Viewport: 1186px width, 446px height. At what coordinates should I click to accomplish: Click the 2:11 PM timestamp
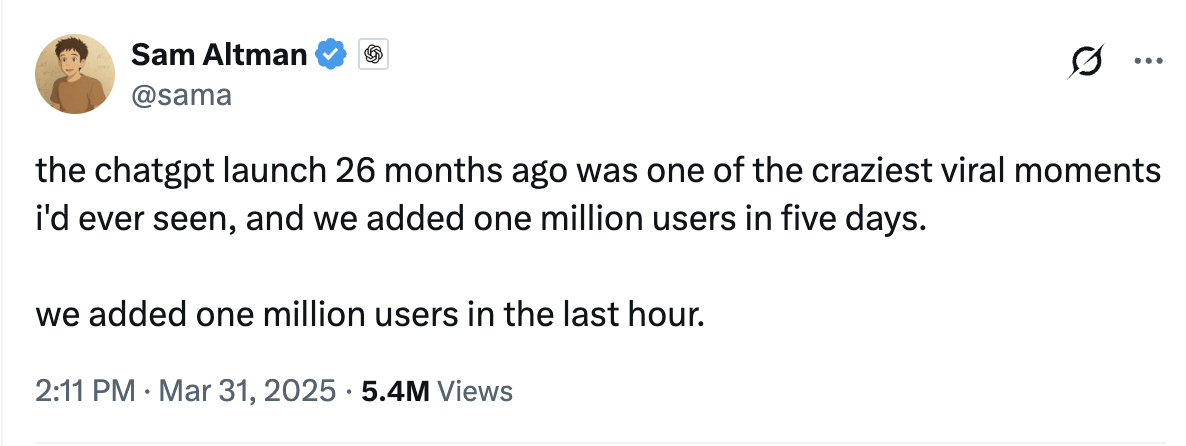85,391
